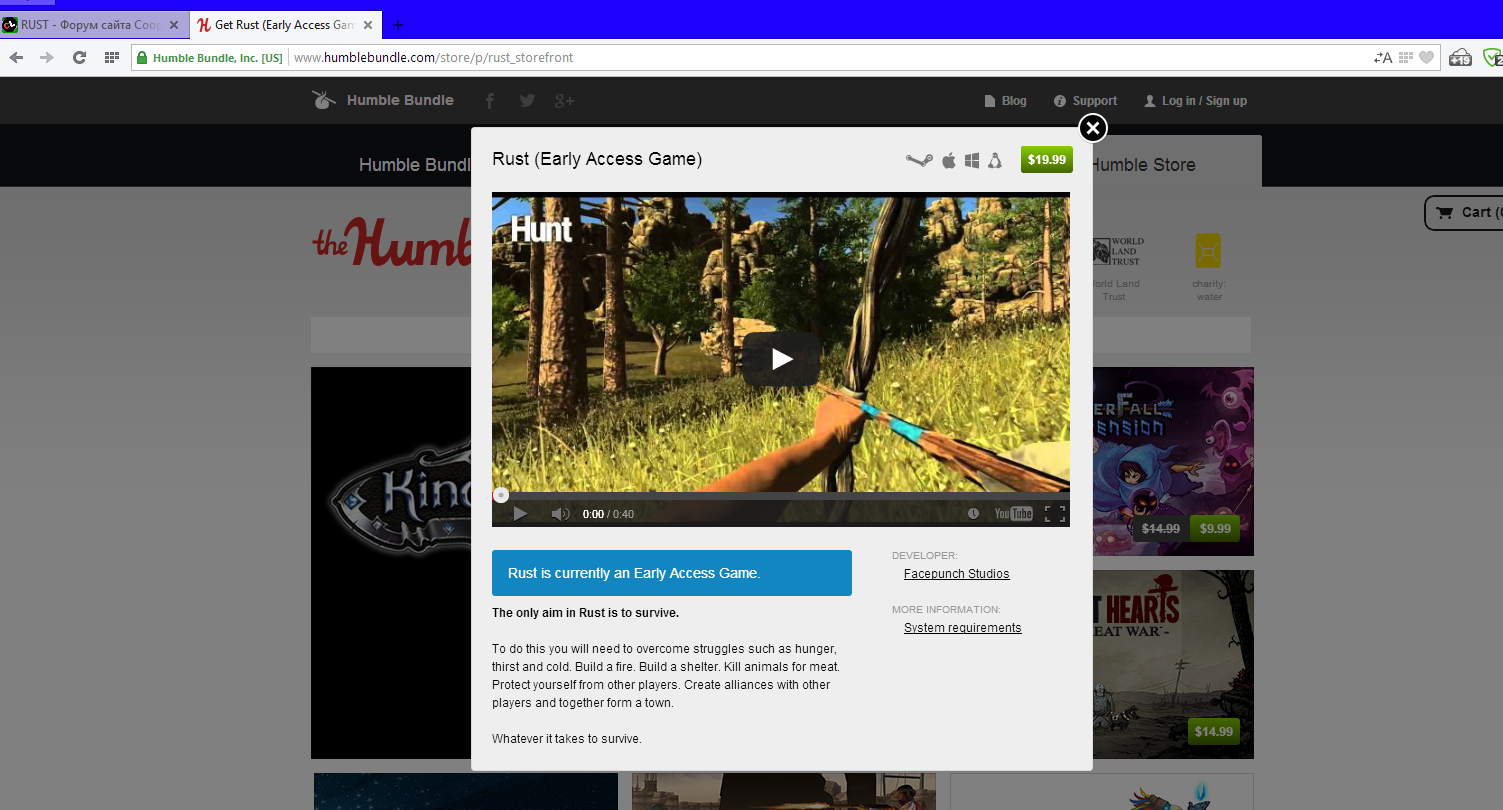Open the Humble Bundle Twitter icon
This screenshot has height=810, width=1503.
click(x=527, y=101)
